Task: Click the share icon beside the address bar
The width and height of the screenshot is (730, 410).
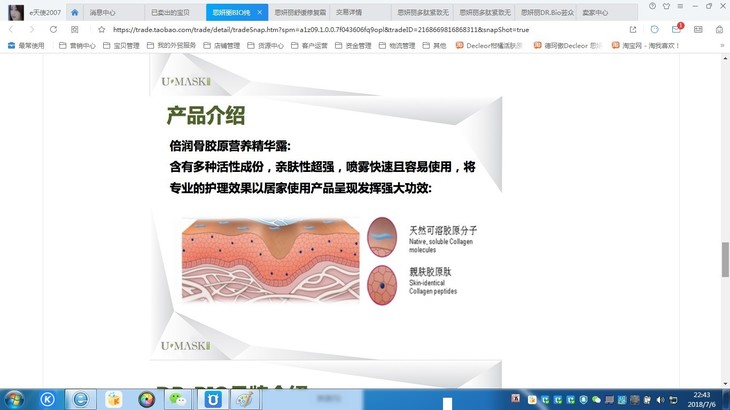Action: (632, 30)
